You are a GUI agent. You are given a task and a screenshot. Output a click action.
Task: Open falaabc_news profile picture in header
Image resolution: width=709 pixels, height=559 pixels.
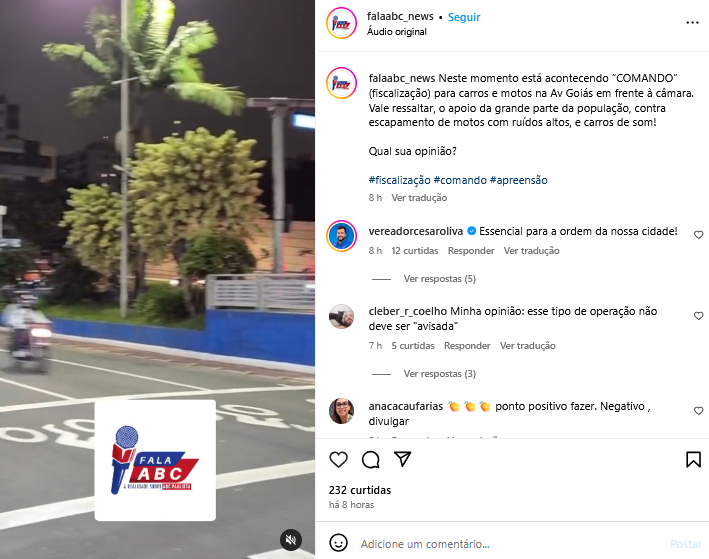coord(341,23)
